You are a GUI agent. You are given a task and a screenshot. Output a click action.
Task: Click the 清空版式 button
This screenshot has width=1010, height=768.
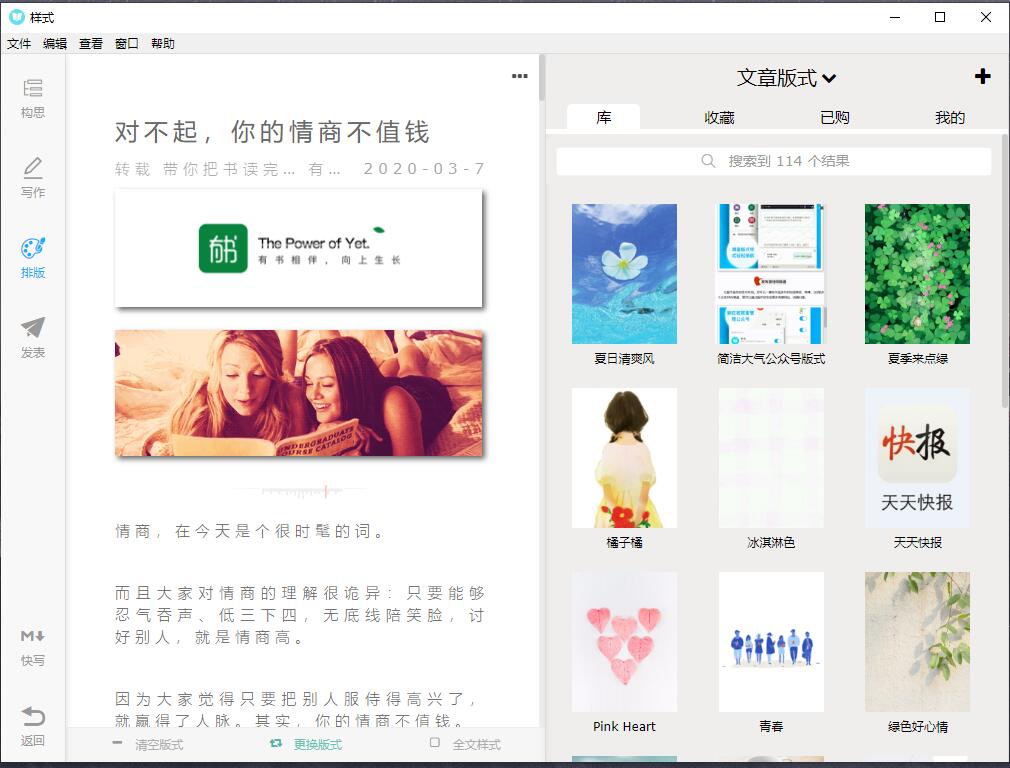point(148,744)
